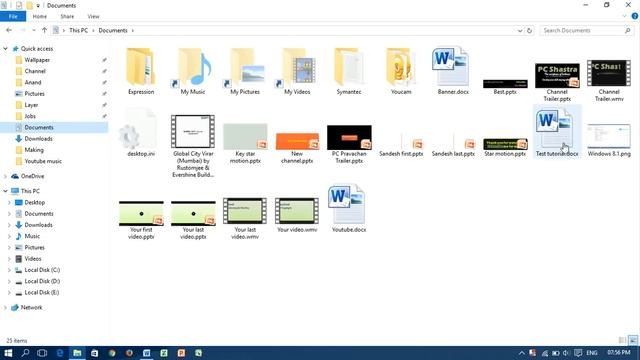This screenshot has width=640, height=360.
Task: Open the Home ribbon tab
Action: tap(40, 16)
